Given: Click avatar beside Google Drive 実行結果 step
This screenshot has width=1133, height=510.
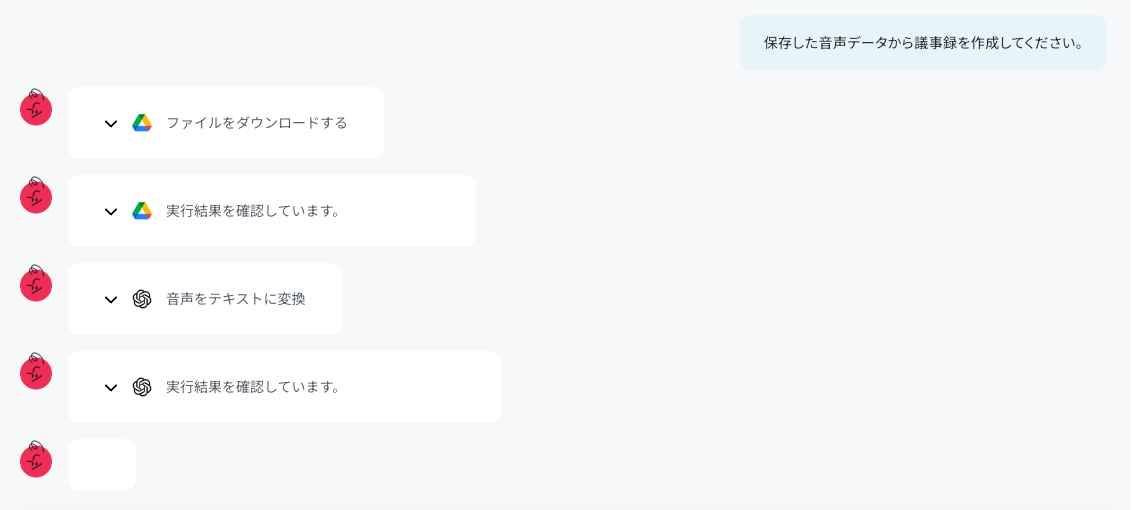Looking at the screenshot, I should pos(36,196).
